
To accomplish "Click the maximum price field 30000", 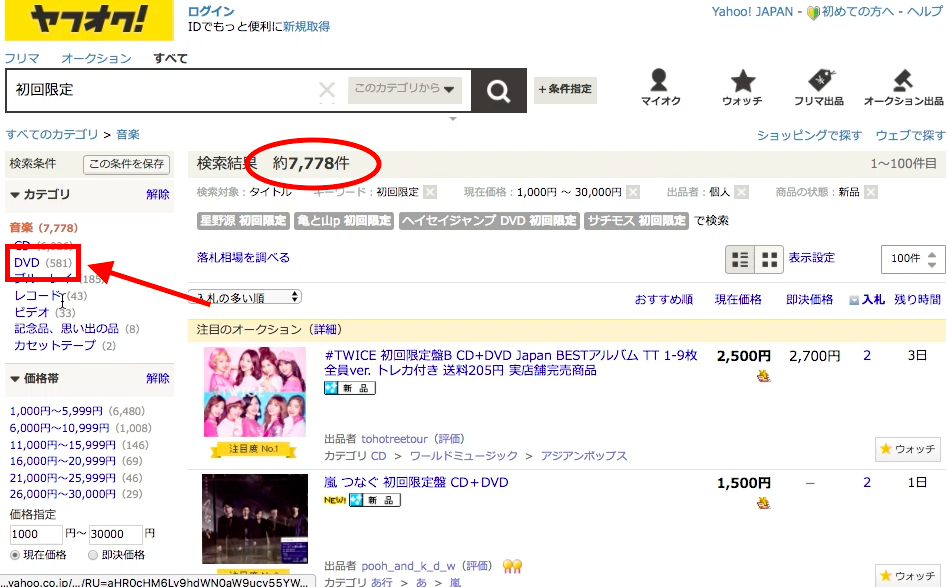I will [x=115, y=534].
